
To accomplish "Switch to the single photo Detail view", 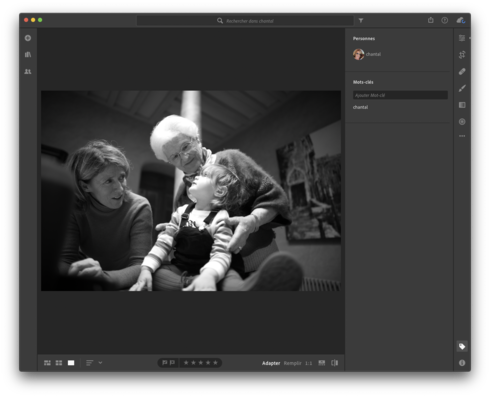I will [x=71, y=363].
